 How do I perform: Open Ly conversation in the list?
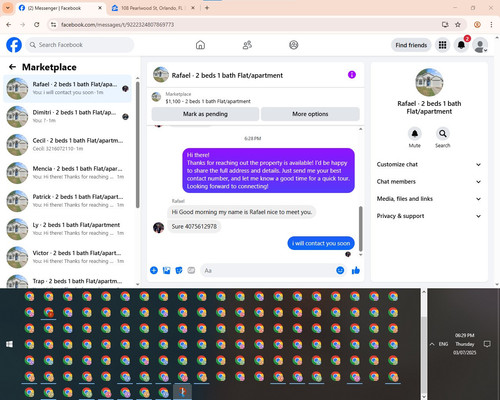pyautogui.click(x=68, y=229)
